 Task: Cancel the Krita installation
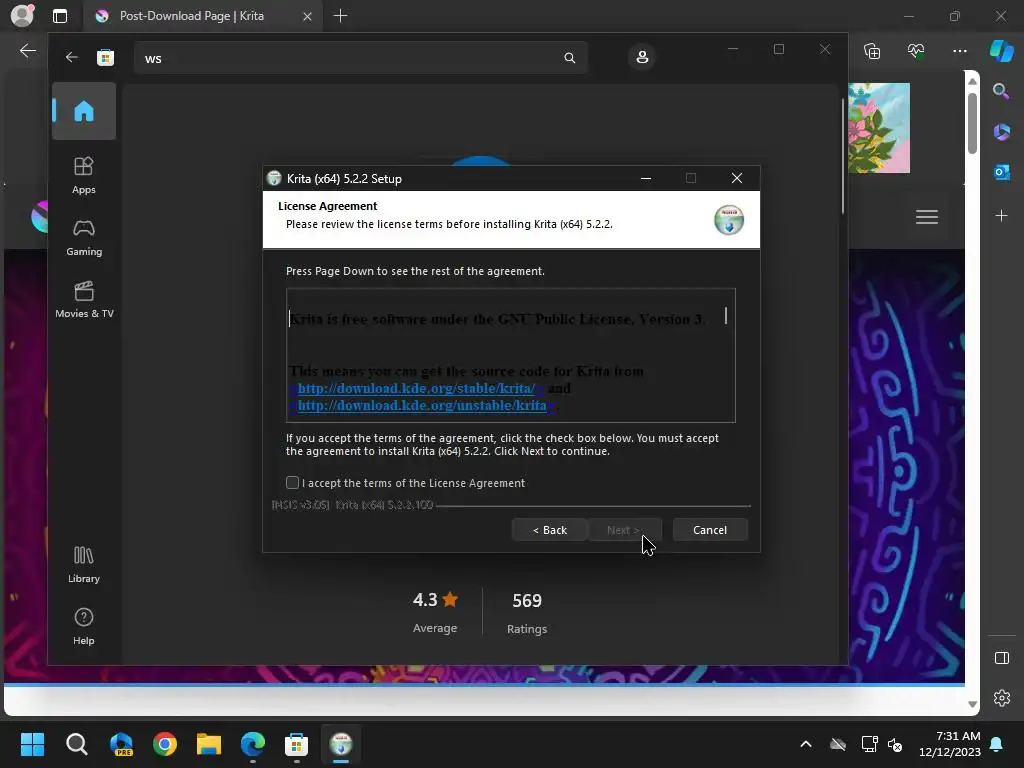[x=710, y=530]
